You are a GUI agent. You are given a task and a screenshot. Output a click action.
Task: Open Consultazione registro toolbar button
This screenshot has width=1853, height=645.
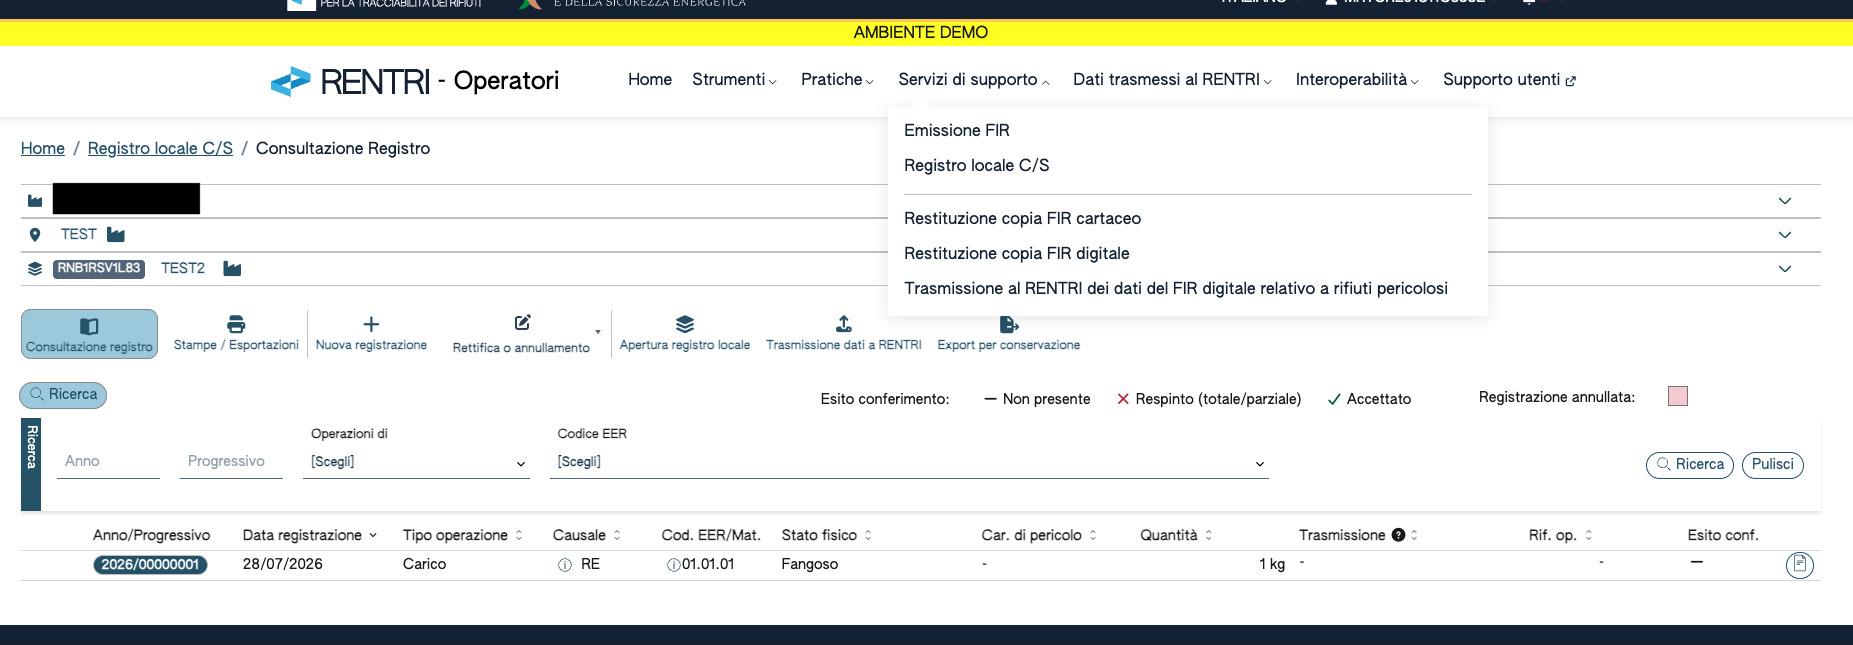(89, 334)
